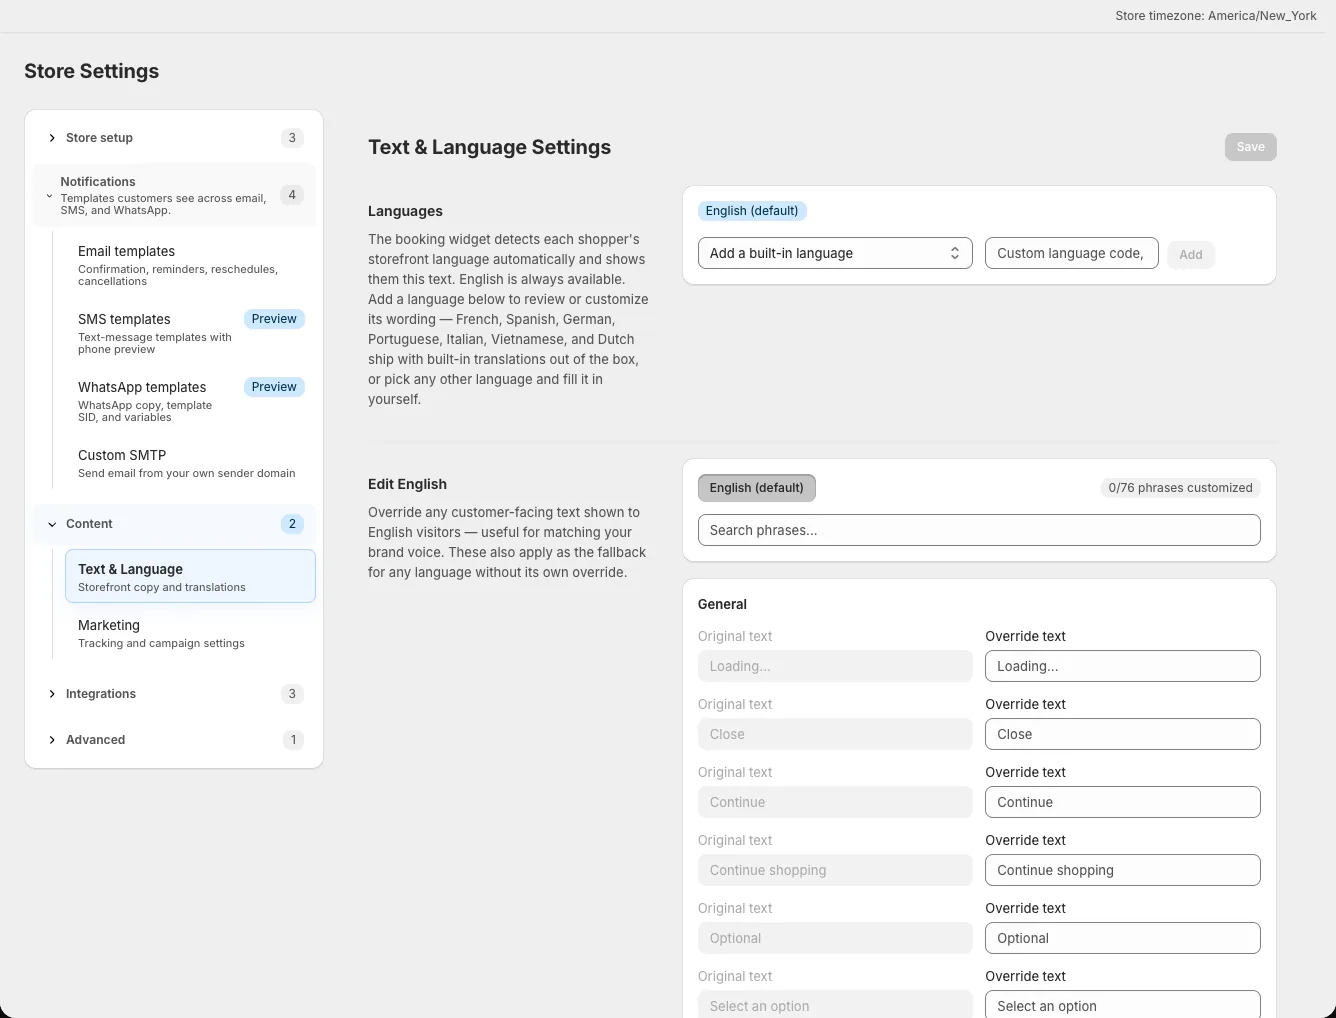Expand the Store setup section
This screenshot has width=1336, height=1018.
click(x=174, y=138)
